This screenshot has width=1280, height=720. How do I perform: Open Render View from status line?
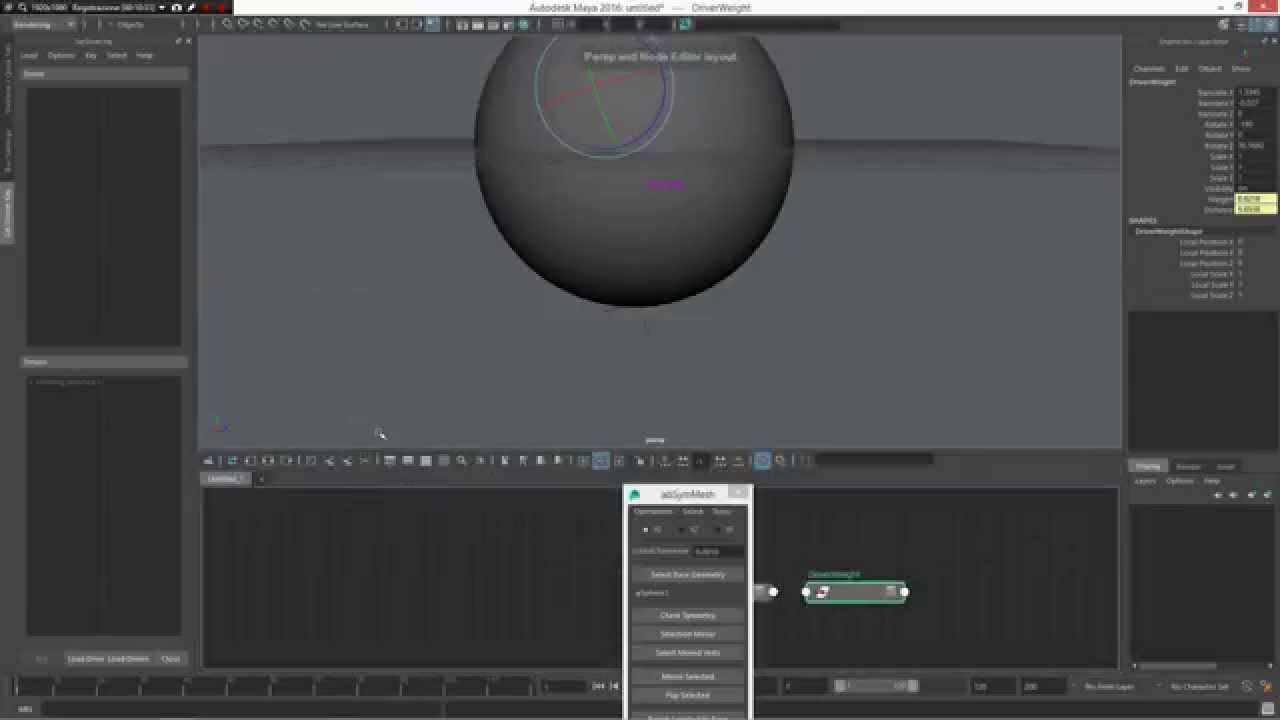(x=462, y=24)
